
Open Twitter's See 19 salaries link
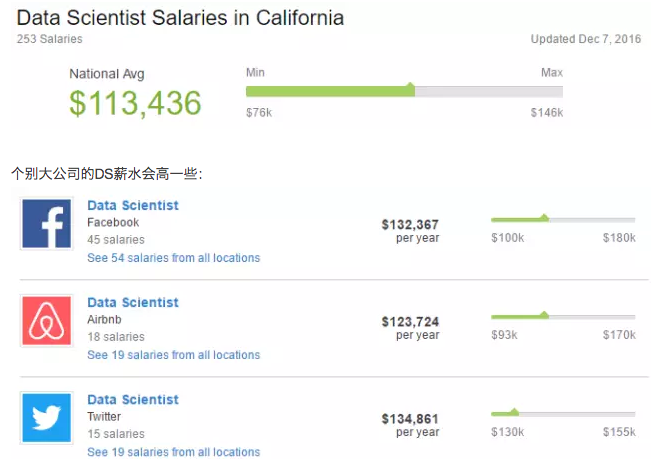pyautogui.click(x=174, y=452)
